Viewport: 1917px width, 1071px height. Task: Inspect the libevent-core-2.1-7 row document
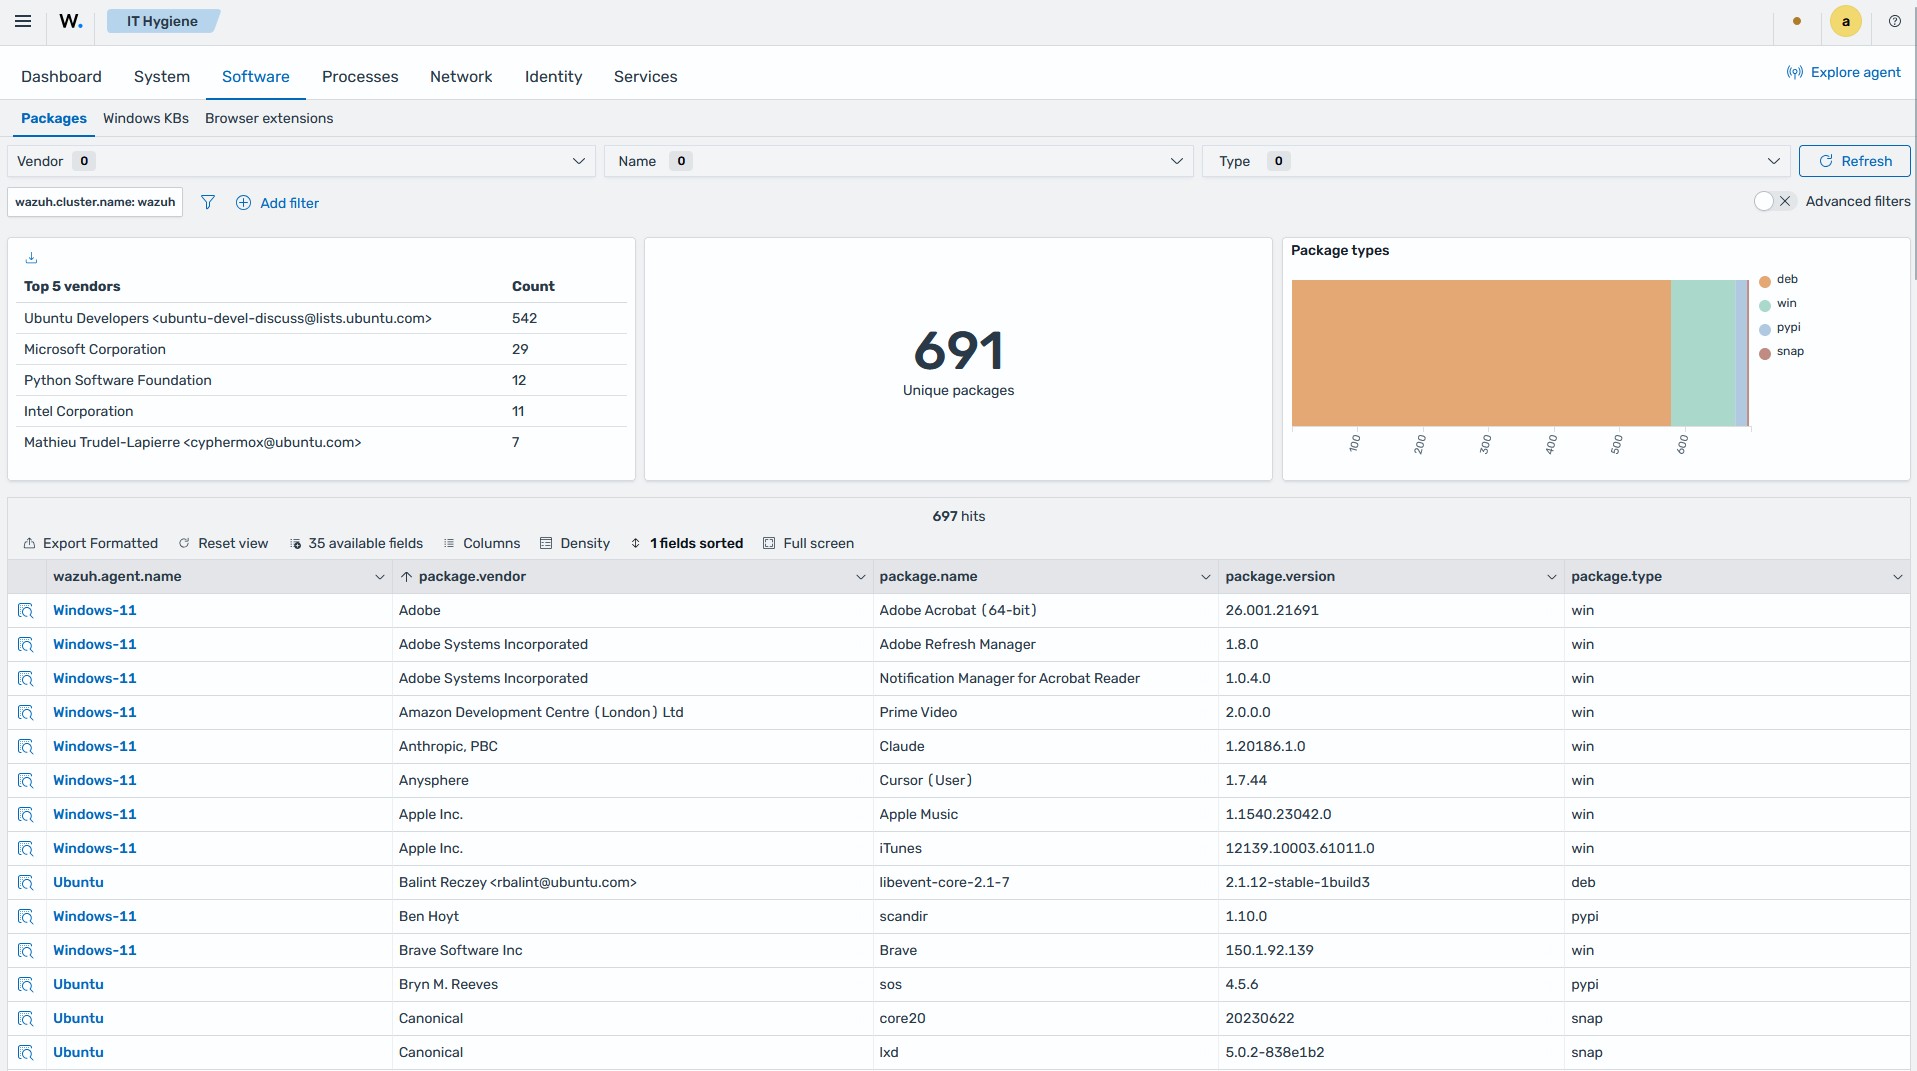26,883
